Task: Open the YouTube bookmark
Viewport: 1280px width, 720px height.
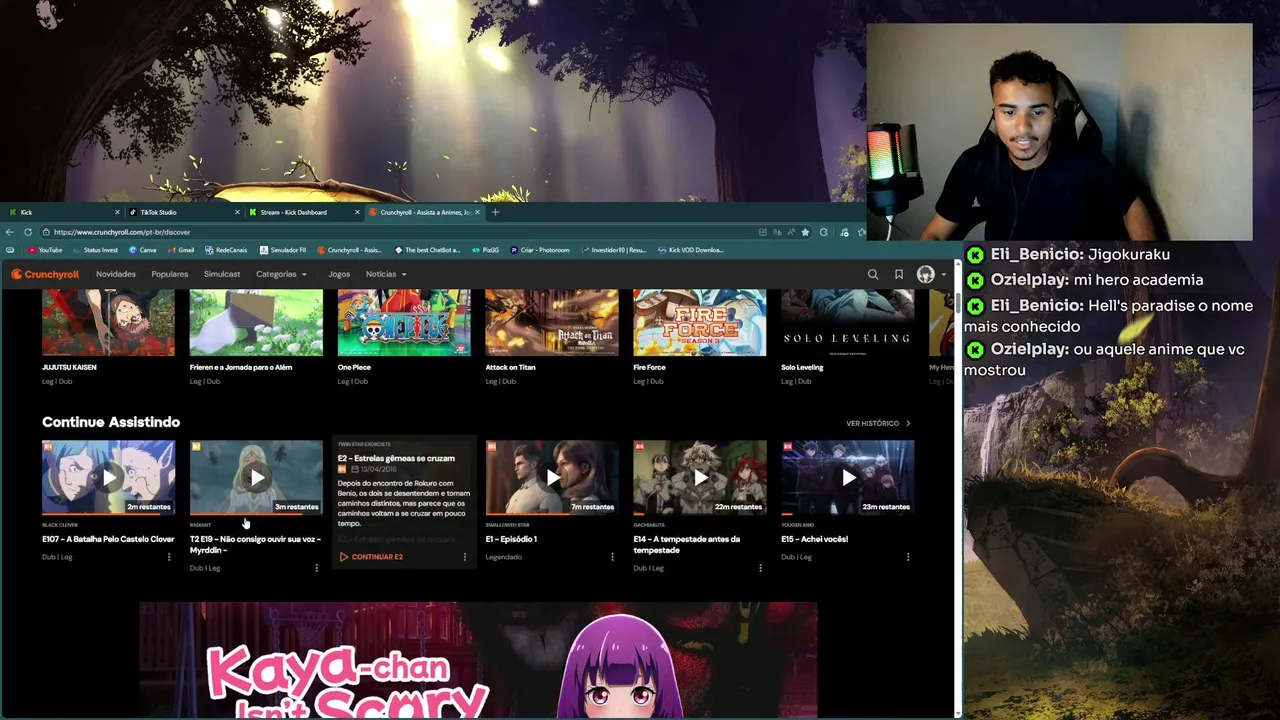Action: [45, 250]
